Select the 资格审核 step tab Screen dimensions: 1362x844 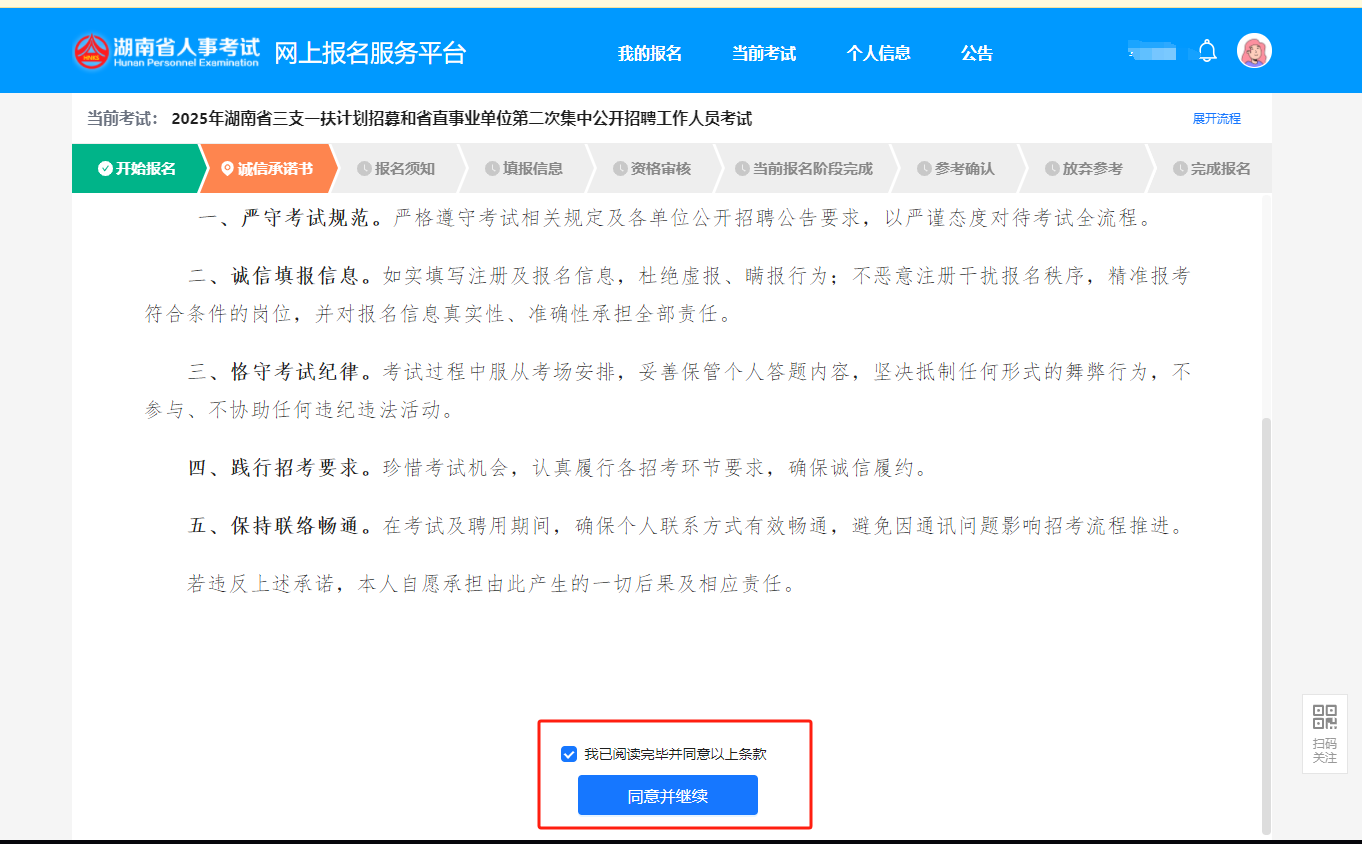click(651, 169)
